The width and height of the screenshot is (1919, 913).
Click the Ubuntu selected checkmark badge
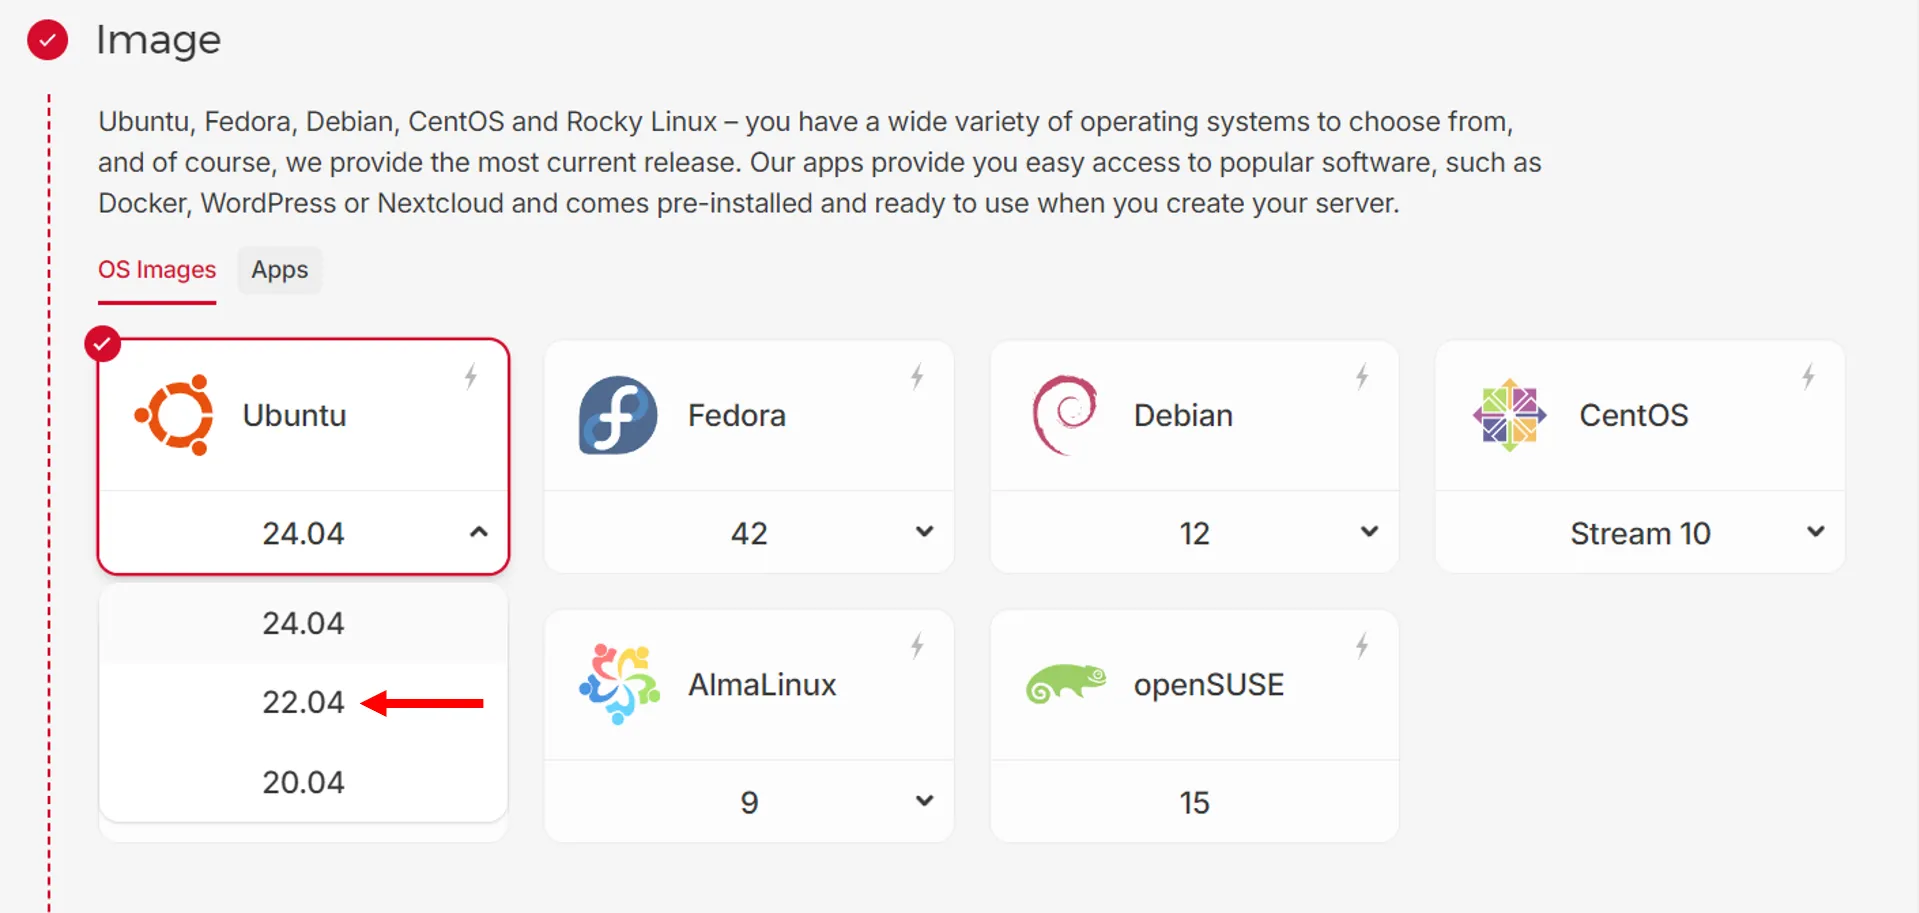click(x=102, y=344)
